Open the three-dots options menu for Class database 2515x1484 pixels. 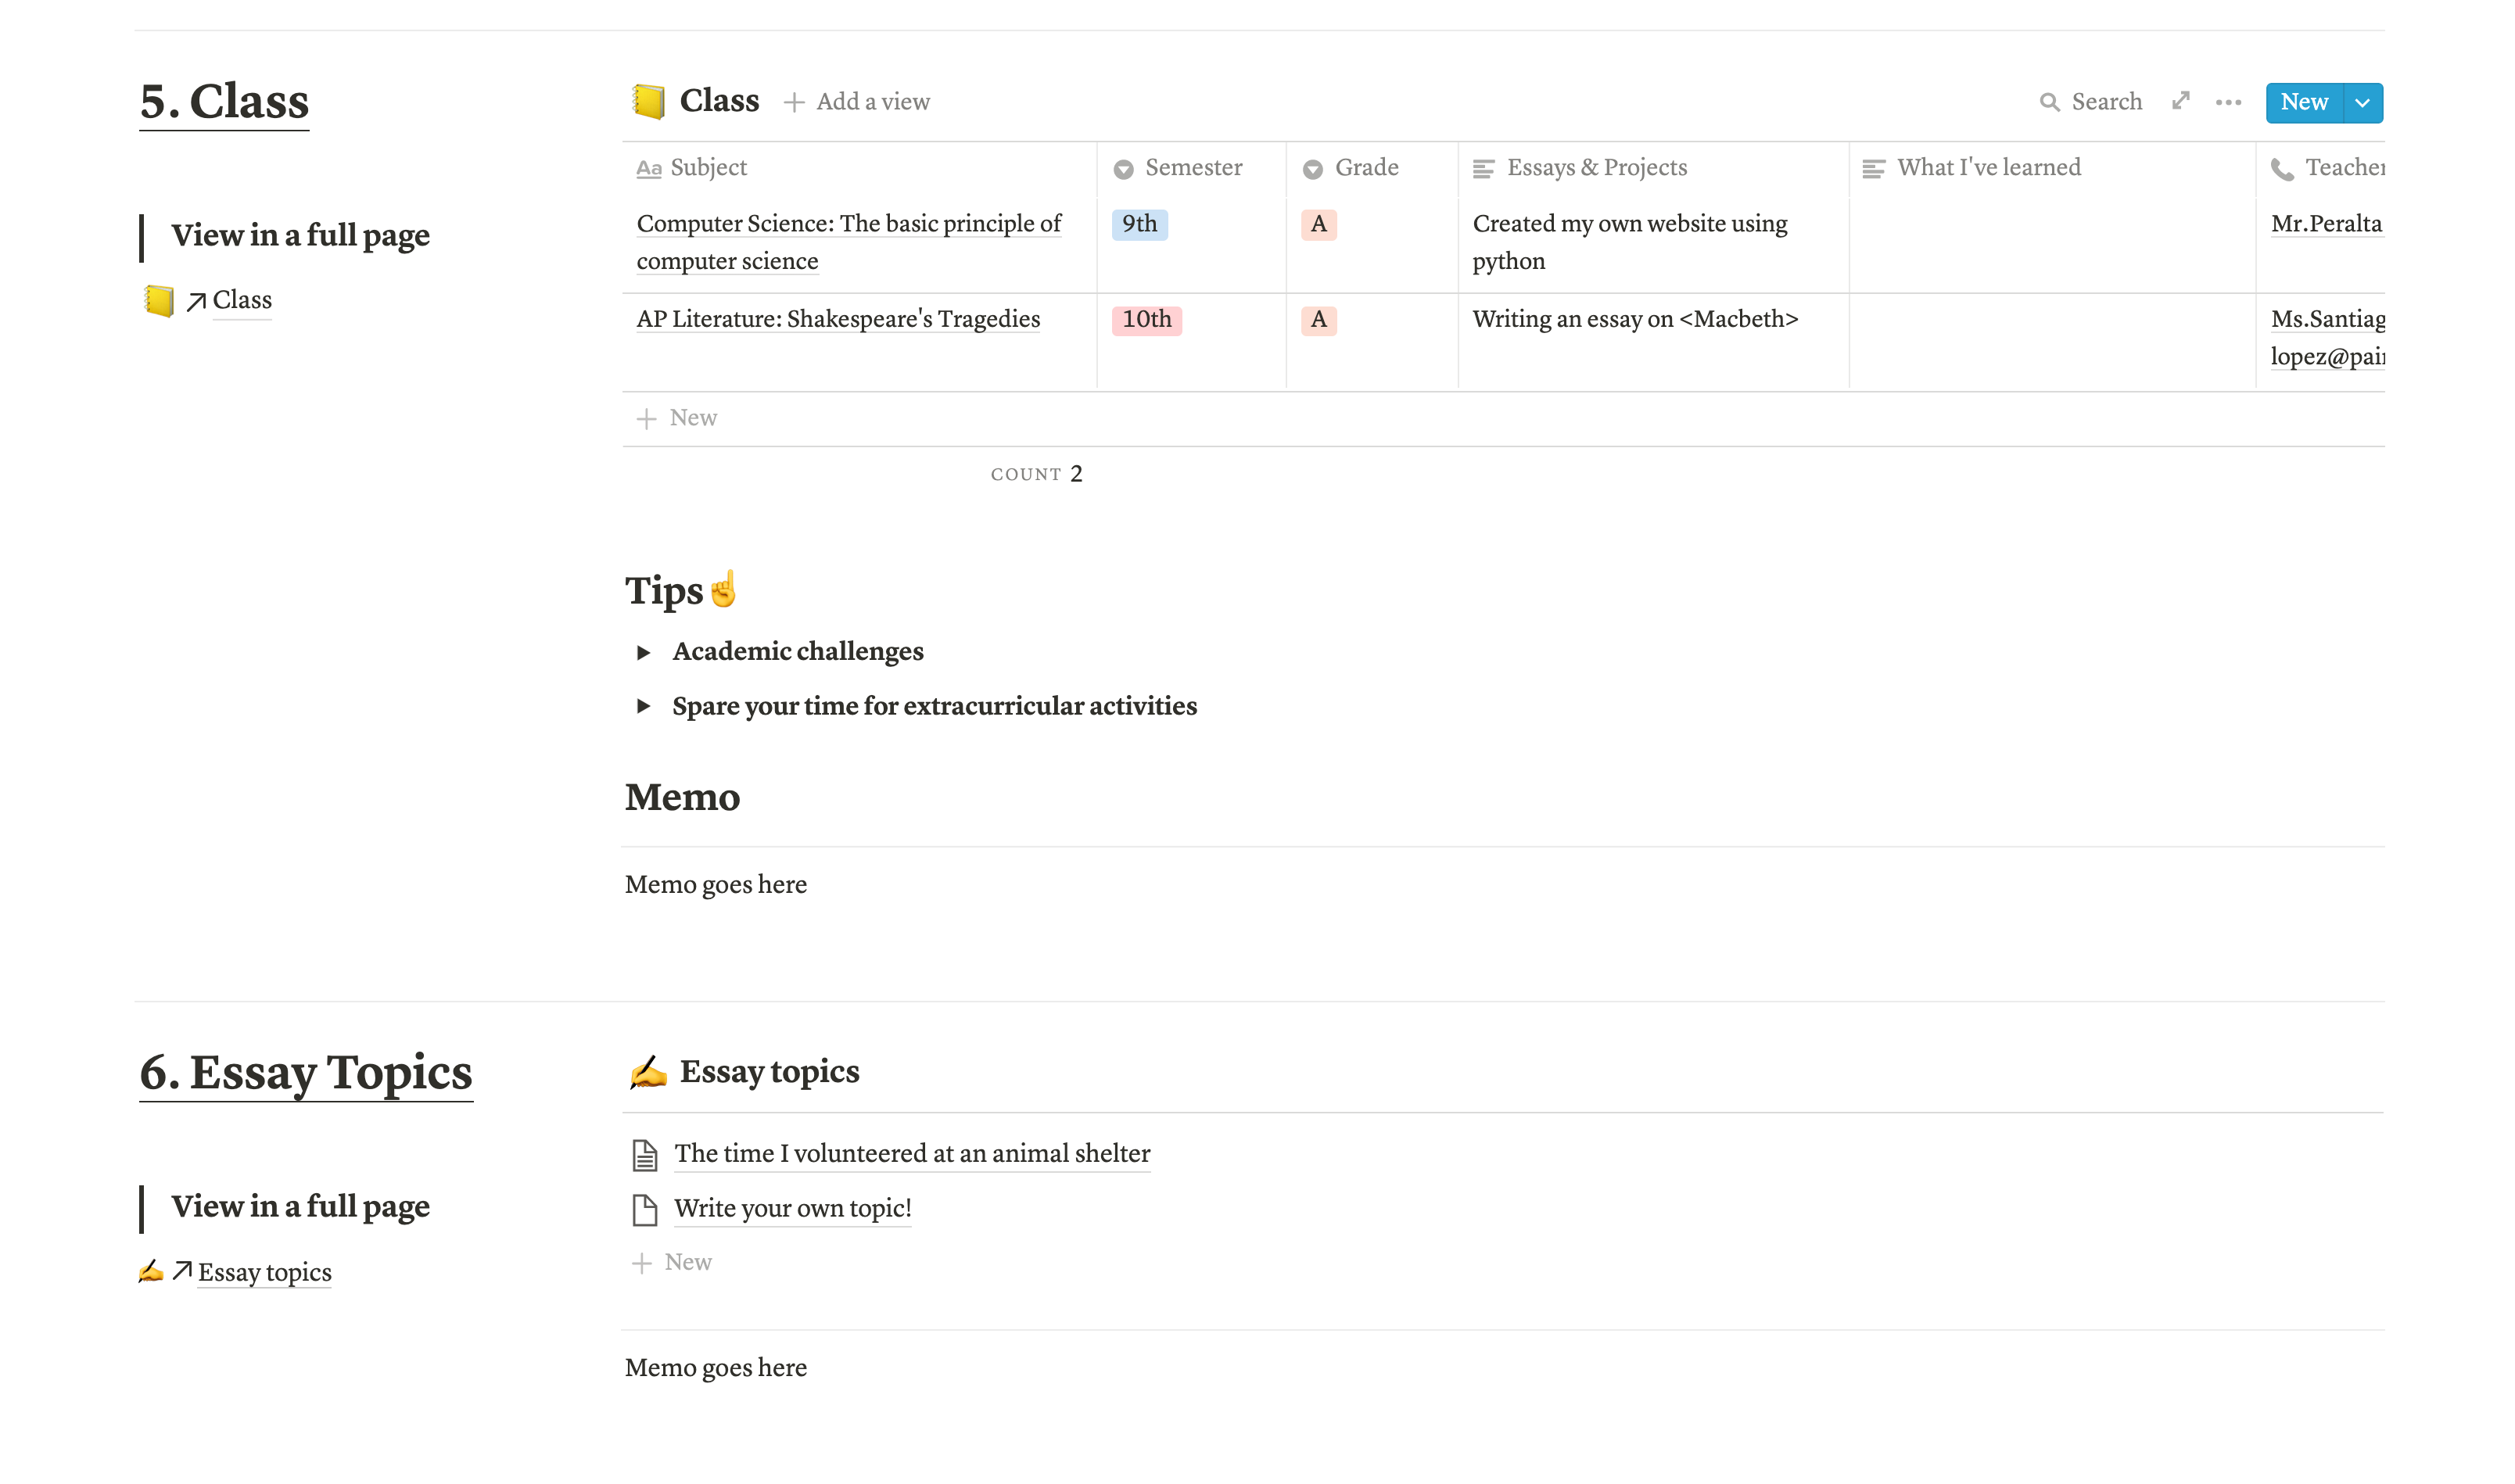pyautogui.click(x=2228, y=102)
